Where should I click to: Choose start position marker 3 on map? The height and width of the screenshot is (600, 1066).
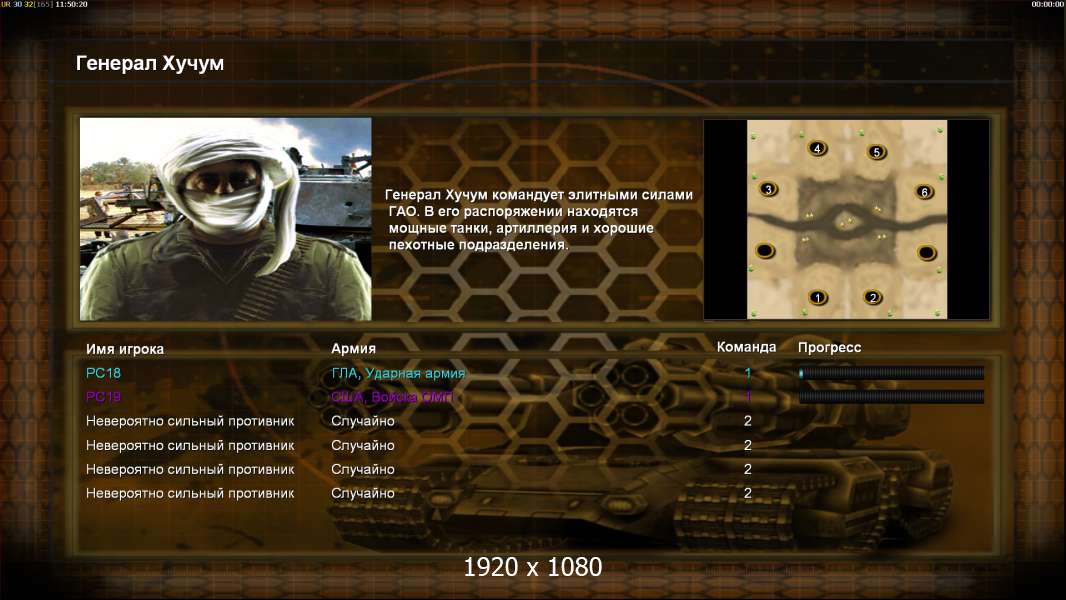pos(768,189)
